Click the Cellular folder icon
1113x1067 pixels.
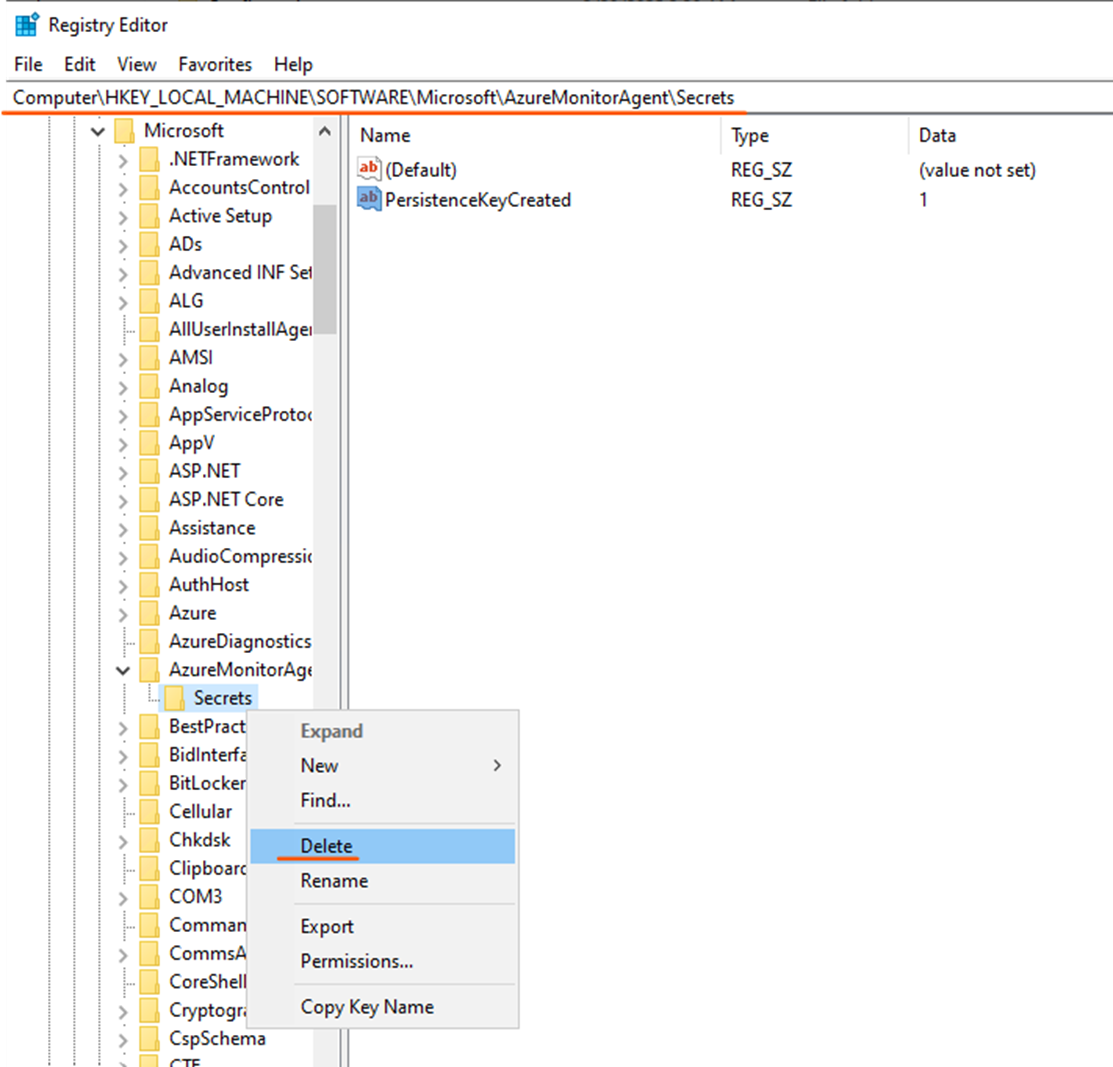(149, 811)
